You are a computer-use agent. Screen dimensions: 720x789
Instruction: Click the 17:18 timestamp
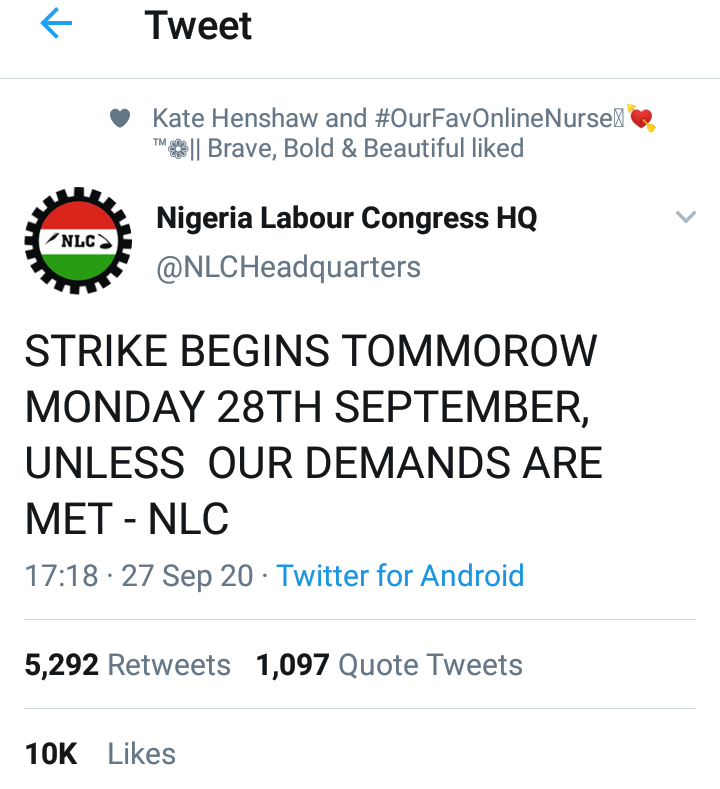pos(61,576)
